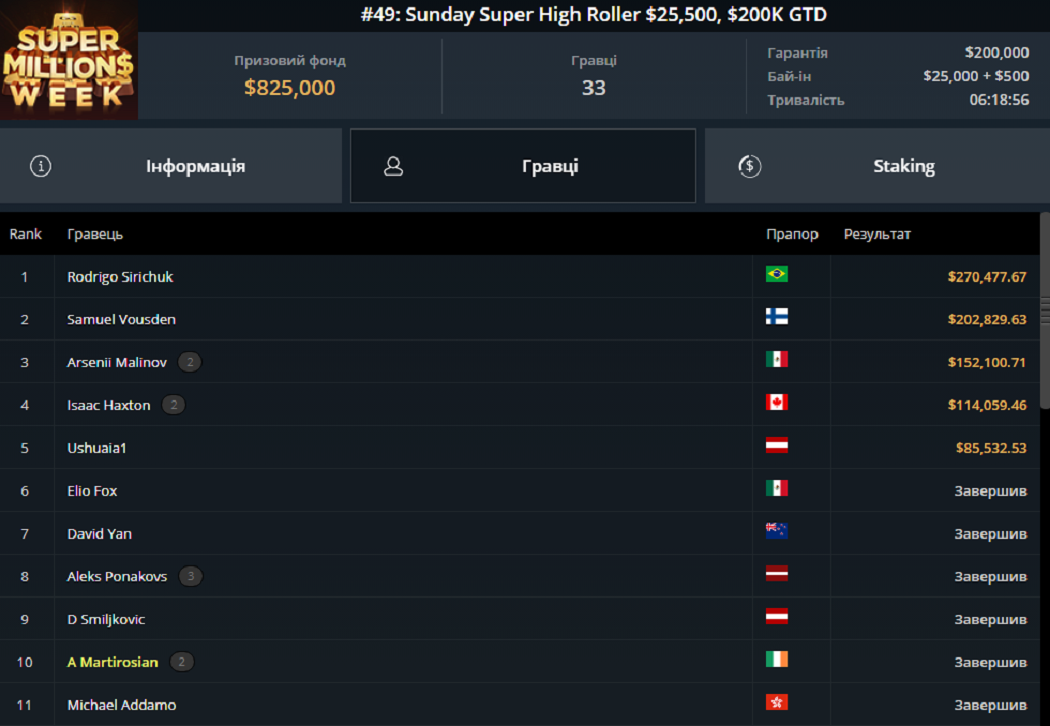Click the player silhouette icon on Гравці tab
This screenshot has height=726, width=1050.
coord(393,166)
